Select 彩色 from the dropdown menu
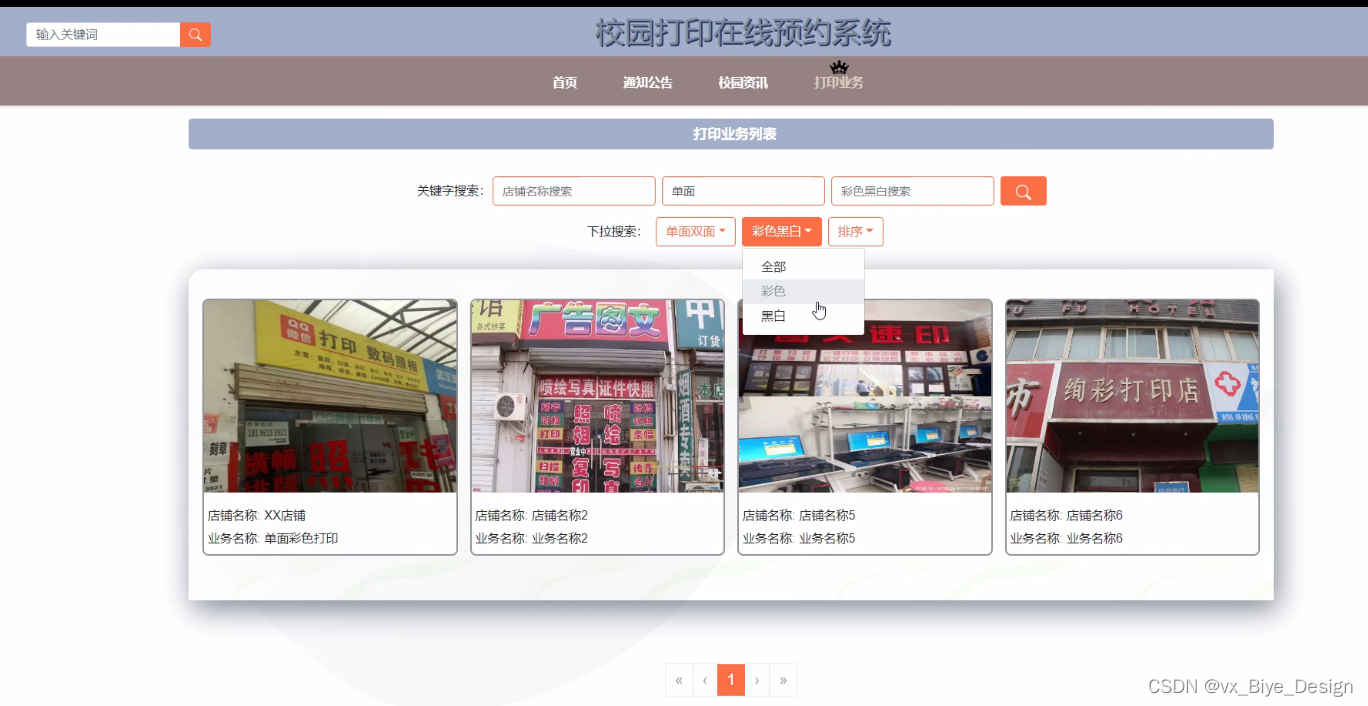The height and width of the screenshot is (706, 1368). [x=803, y=291]
